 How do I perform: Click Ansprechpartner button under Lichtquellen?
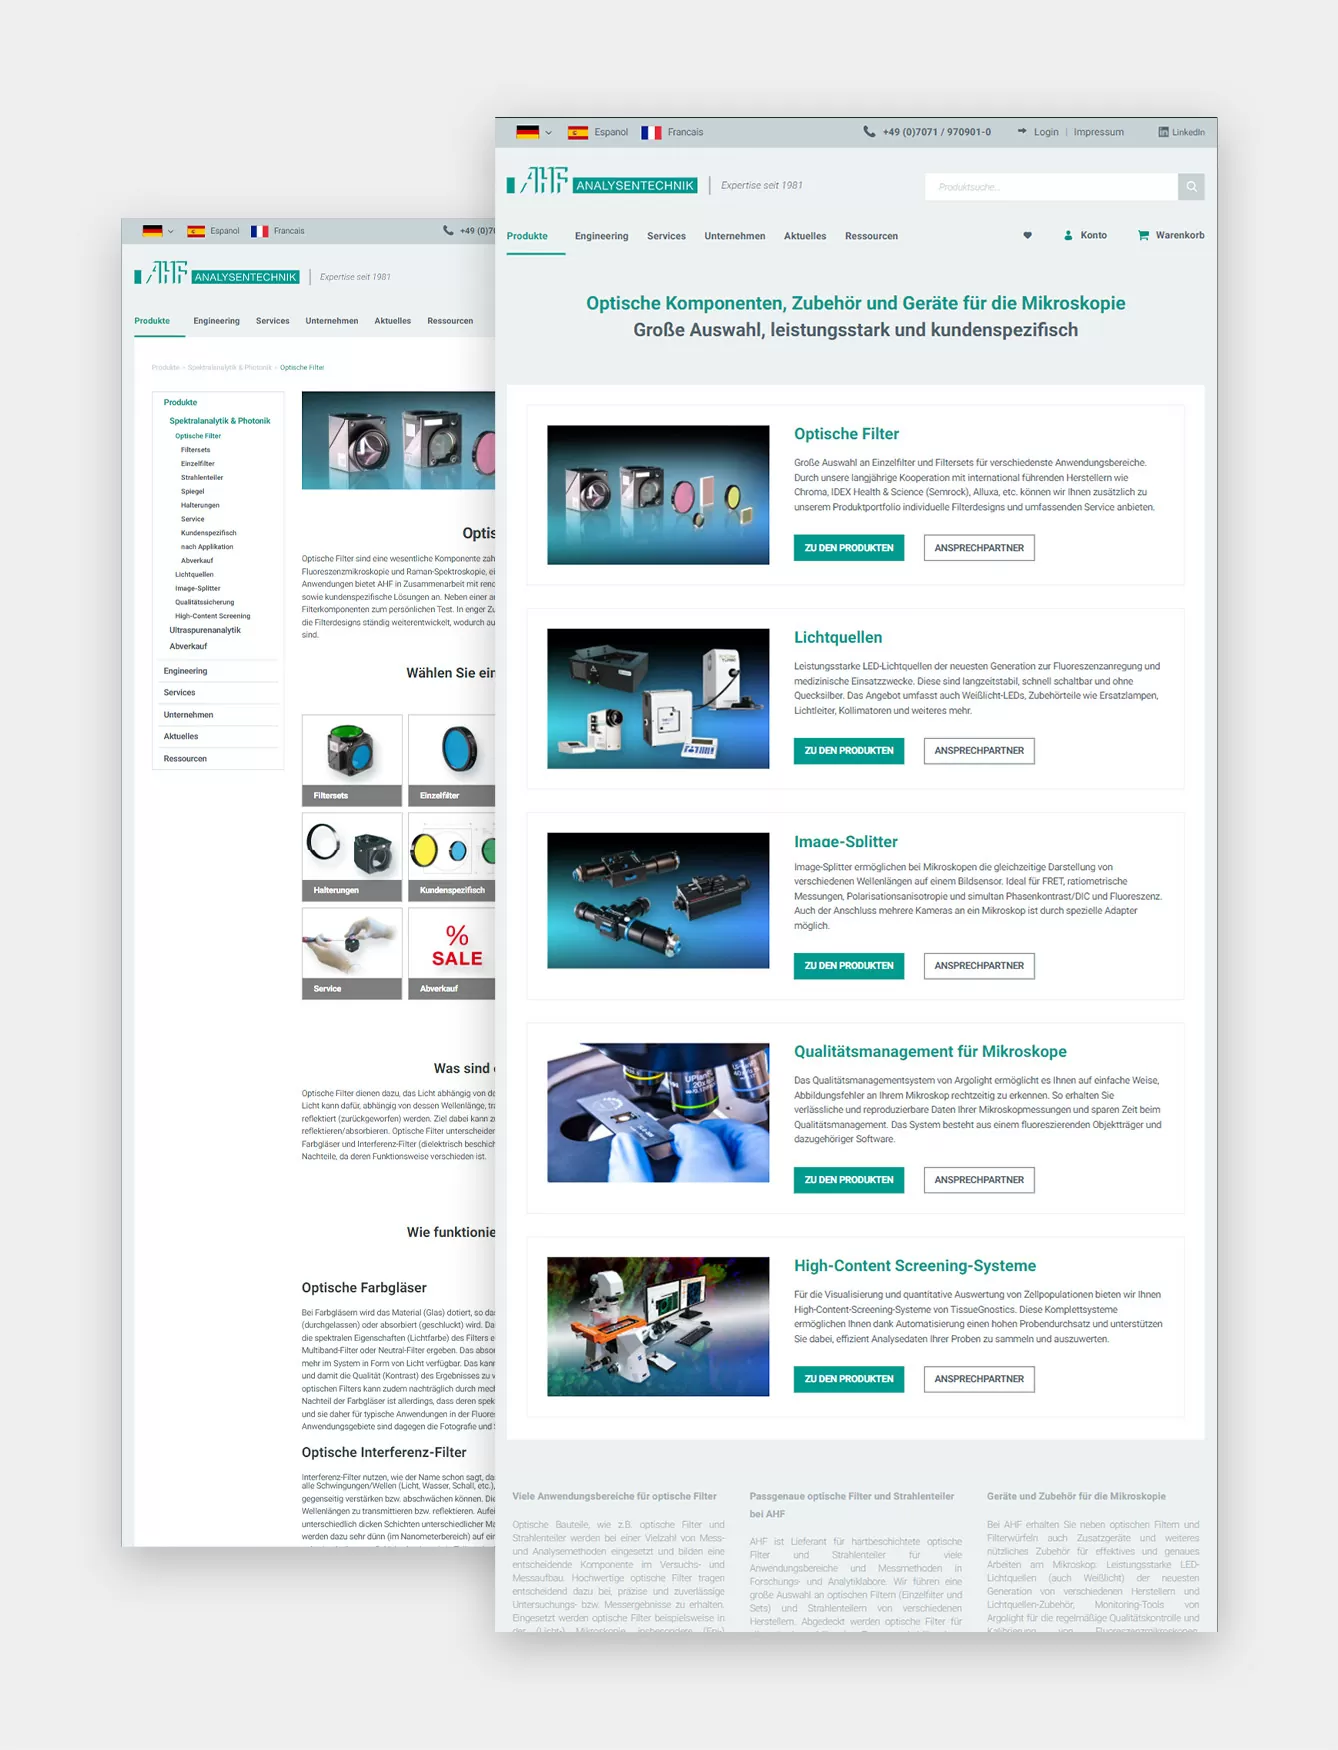coord(978,751)
